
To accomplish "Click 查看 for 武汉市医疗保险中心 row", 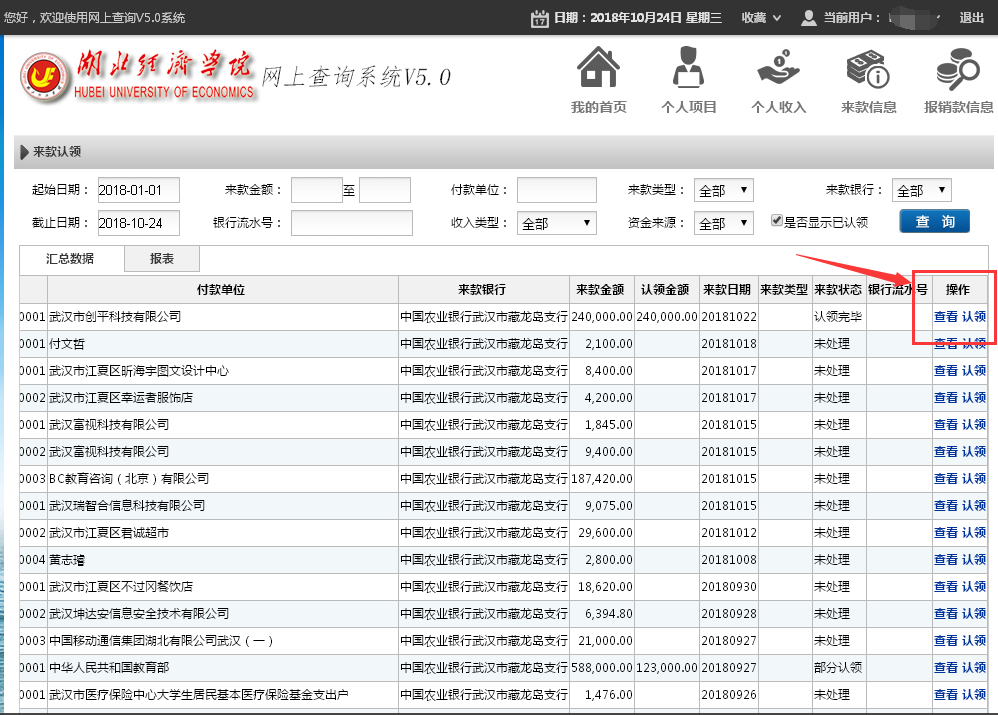I will click(x=945, y=695).
